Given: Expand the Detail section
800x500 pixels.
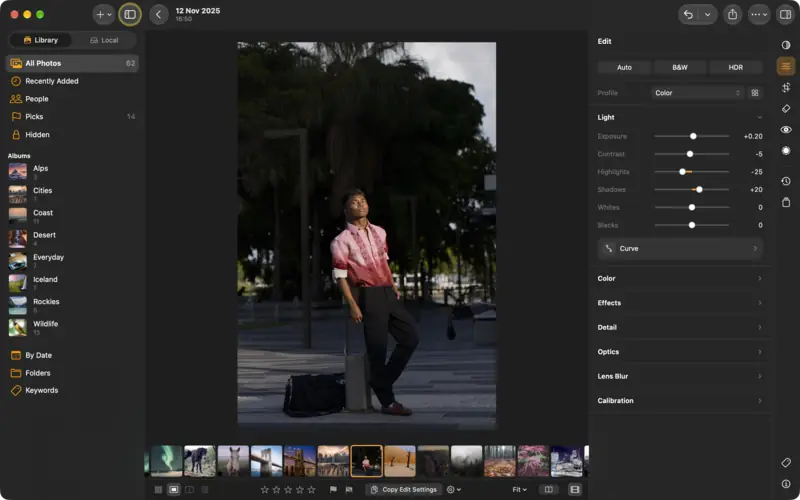Looking at the screenshot, I should (x=680, y=328).
